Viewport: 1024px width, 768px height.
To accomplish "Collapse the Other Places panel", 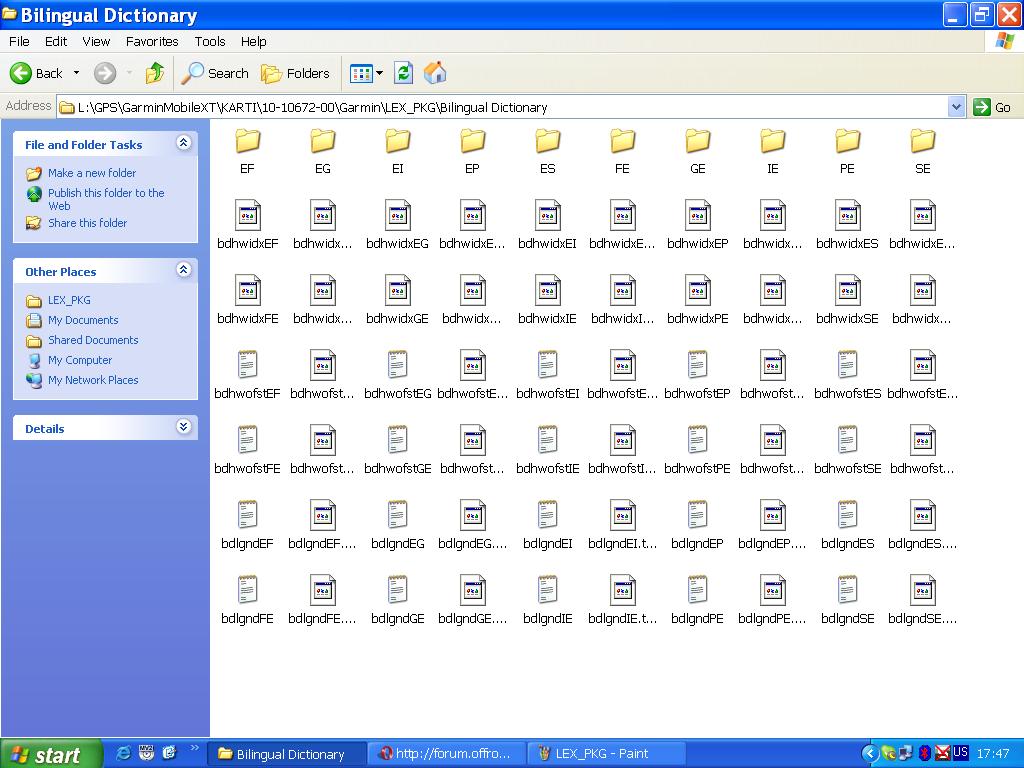I will point(183,271).
